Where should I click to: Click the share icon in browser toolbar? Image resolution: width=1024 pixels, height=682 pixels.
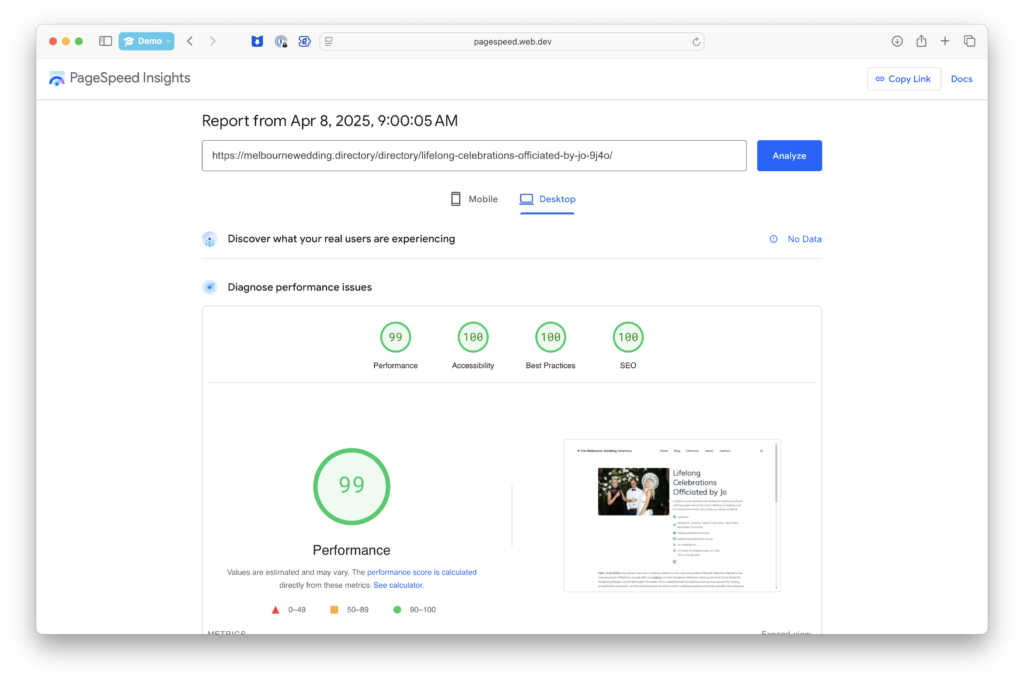pyautogui.click(x=921, y=40)
